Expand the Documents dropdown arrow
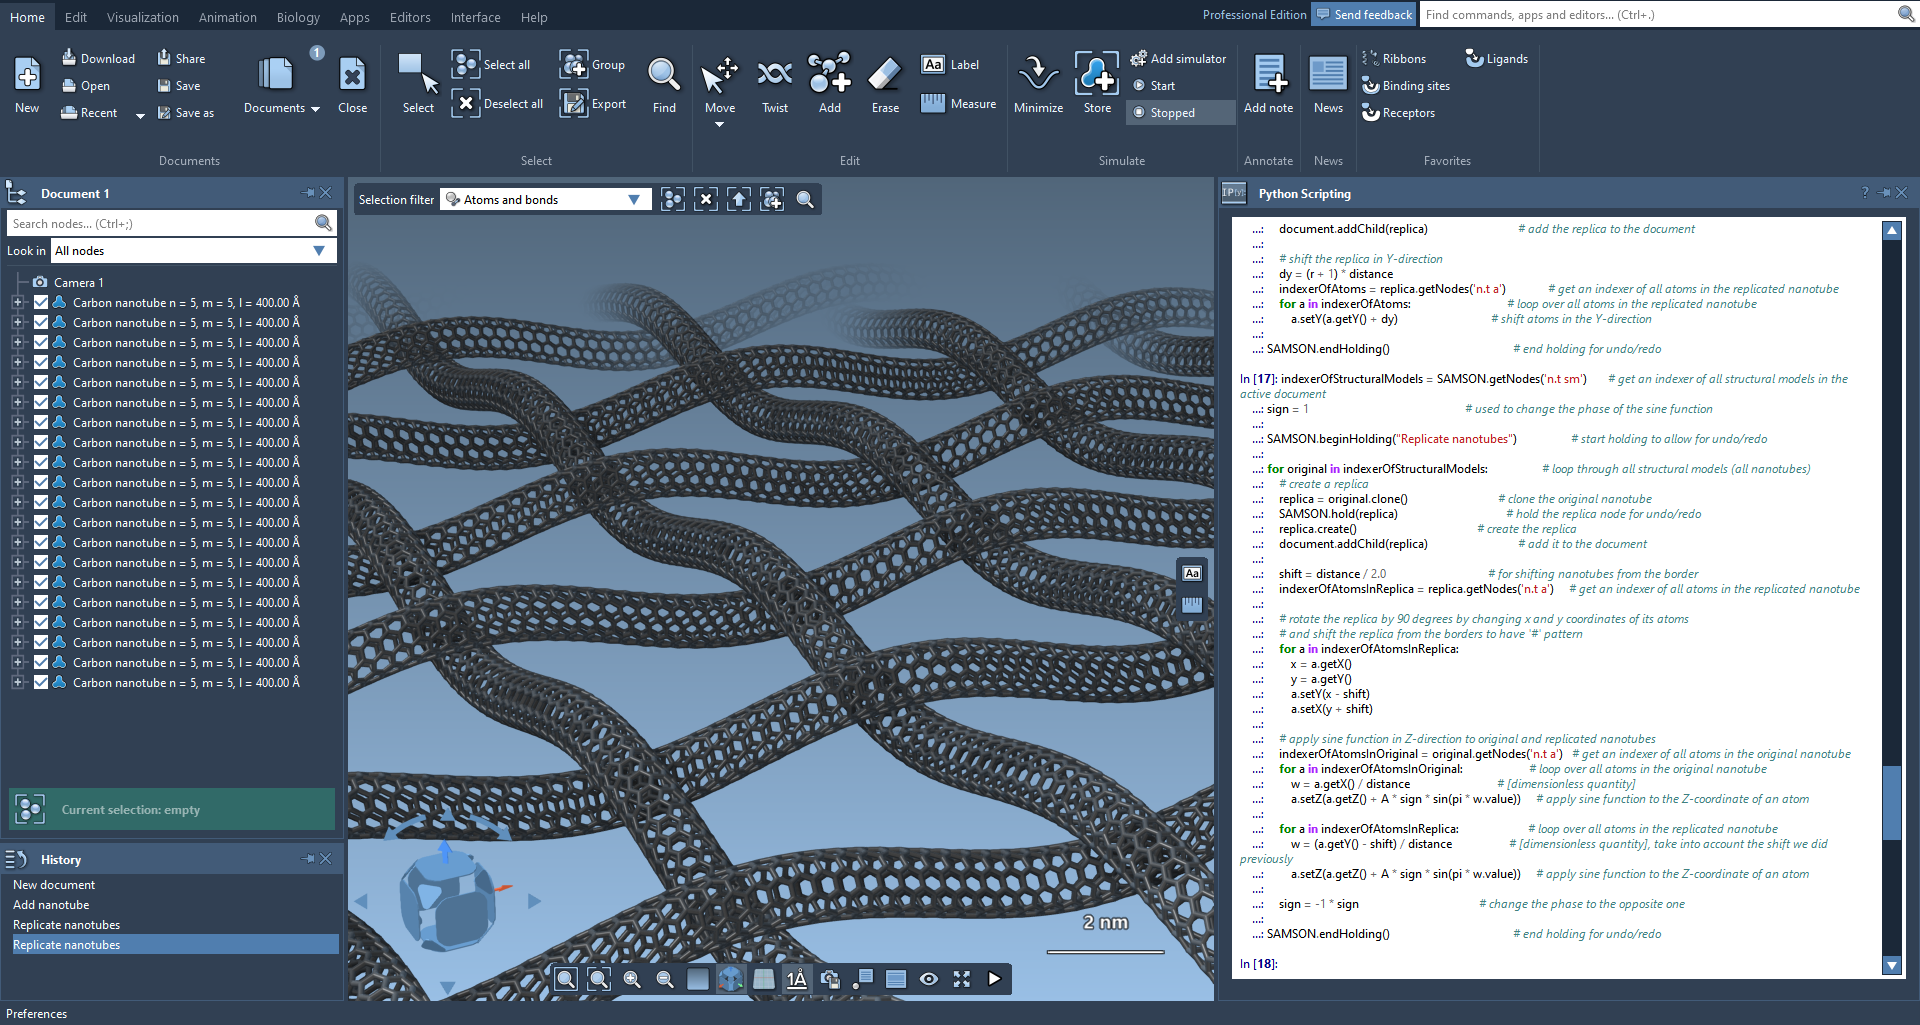This screenshot has width=1920, height=1025. click(315, 109)
